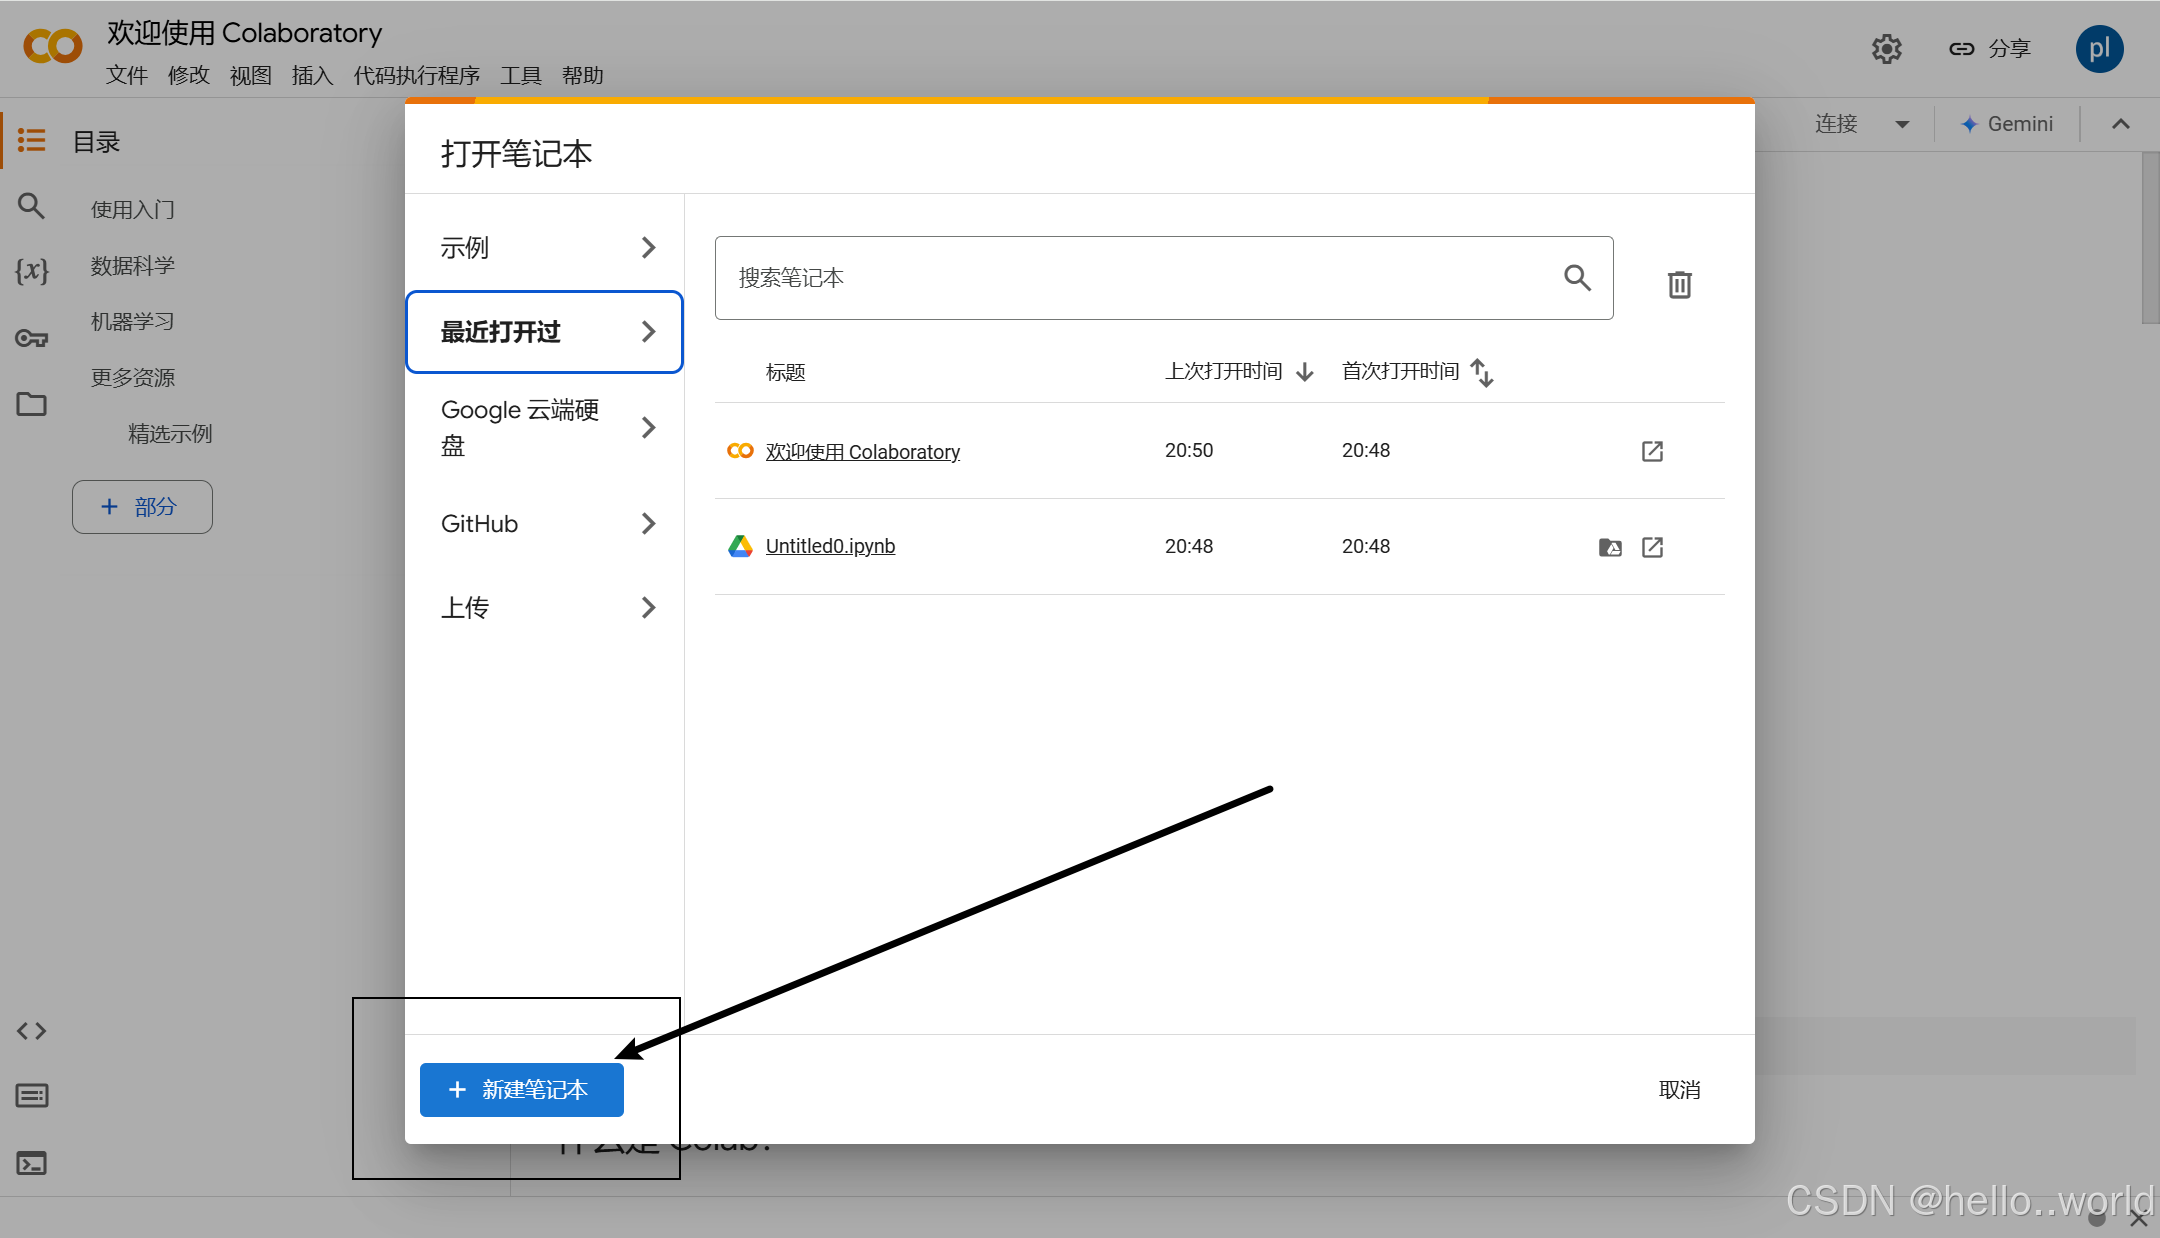This screenshot has height=1238, width=2160.
Task: Collapse header using the top-right chevron
Action: coord(2120,125)
